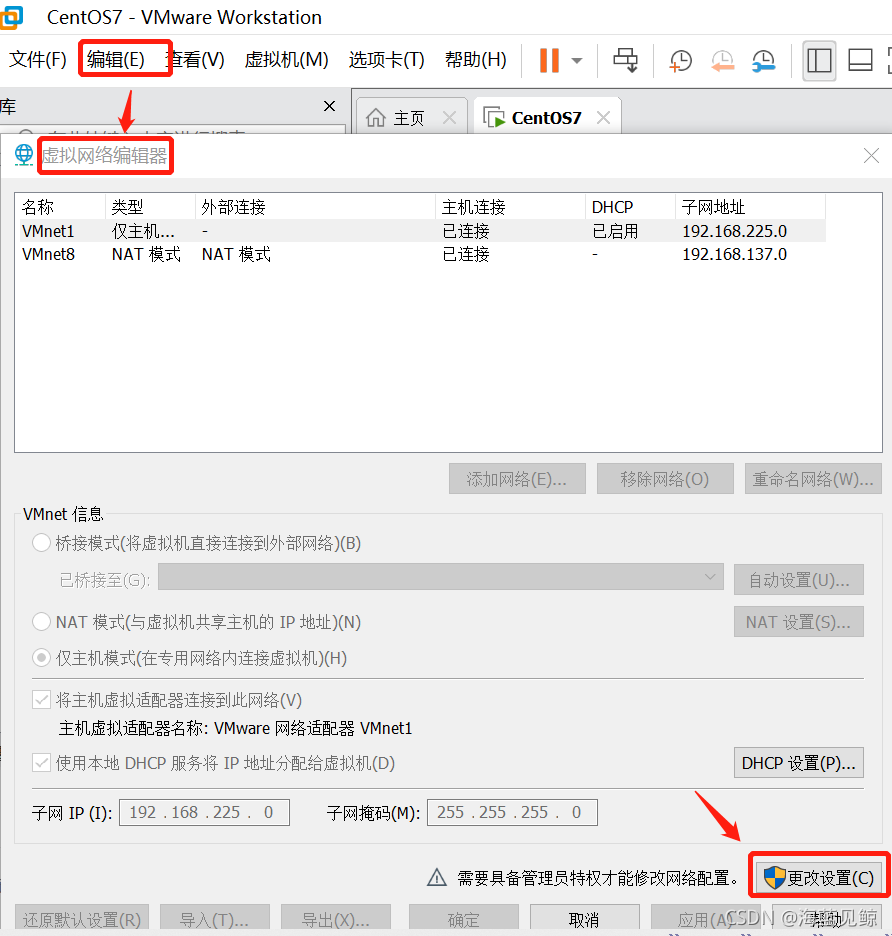Click the 更改设置(C) button
The image size is (892, 936).
(x=819, y=878)
